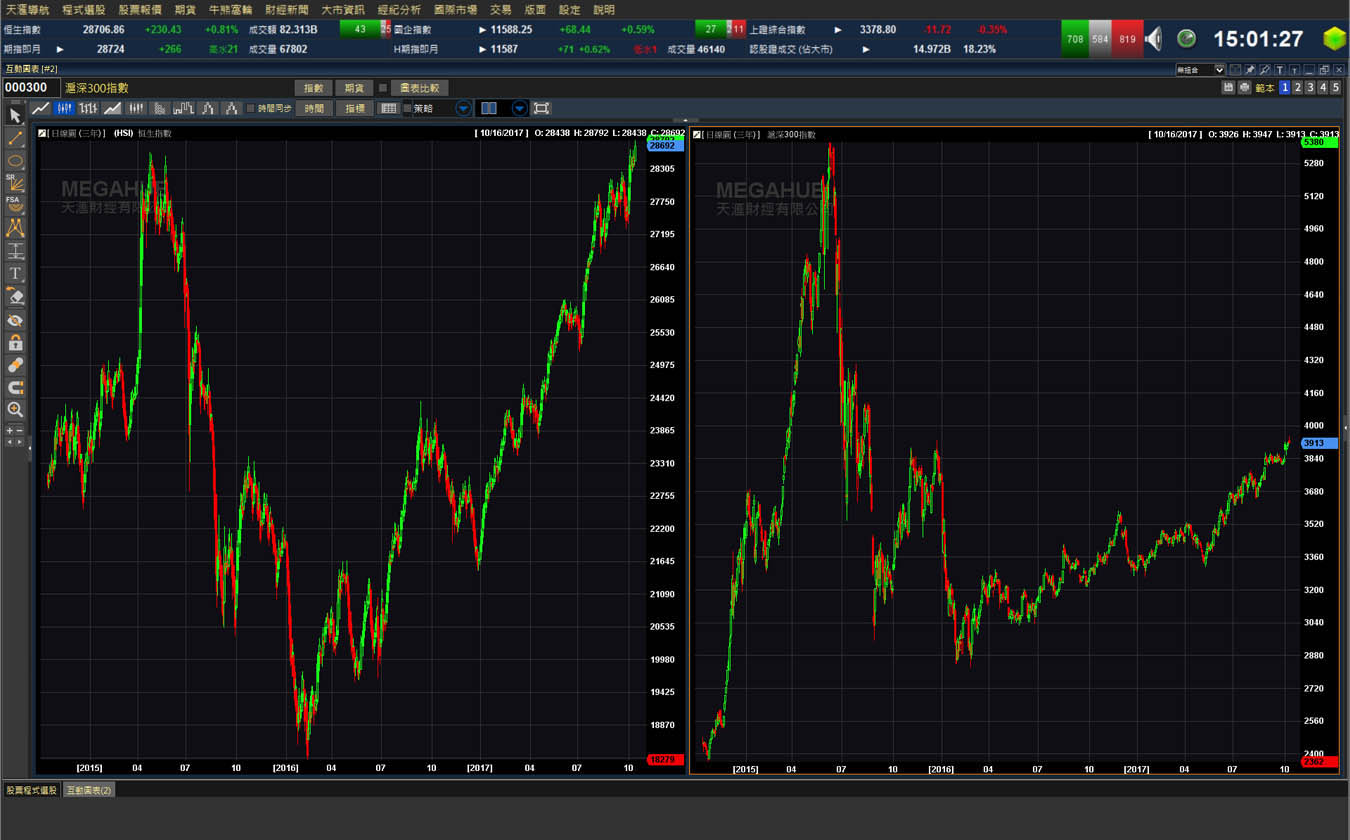Expand arrow next to 上證綜合指數
This screenshot has height=840, width=1350.
(838, 29)
